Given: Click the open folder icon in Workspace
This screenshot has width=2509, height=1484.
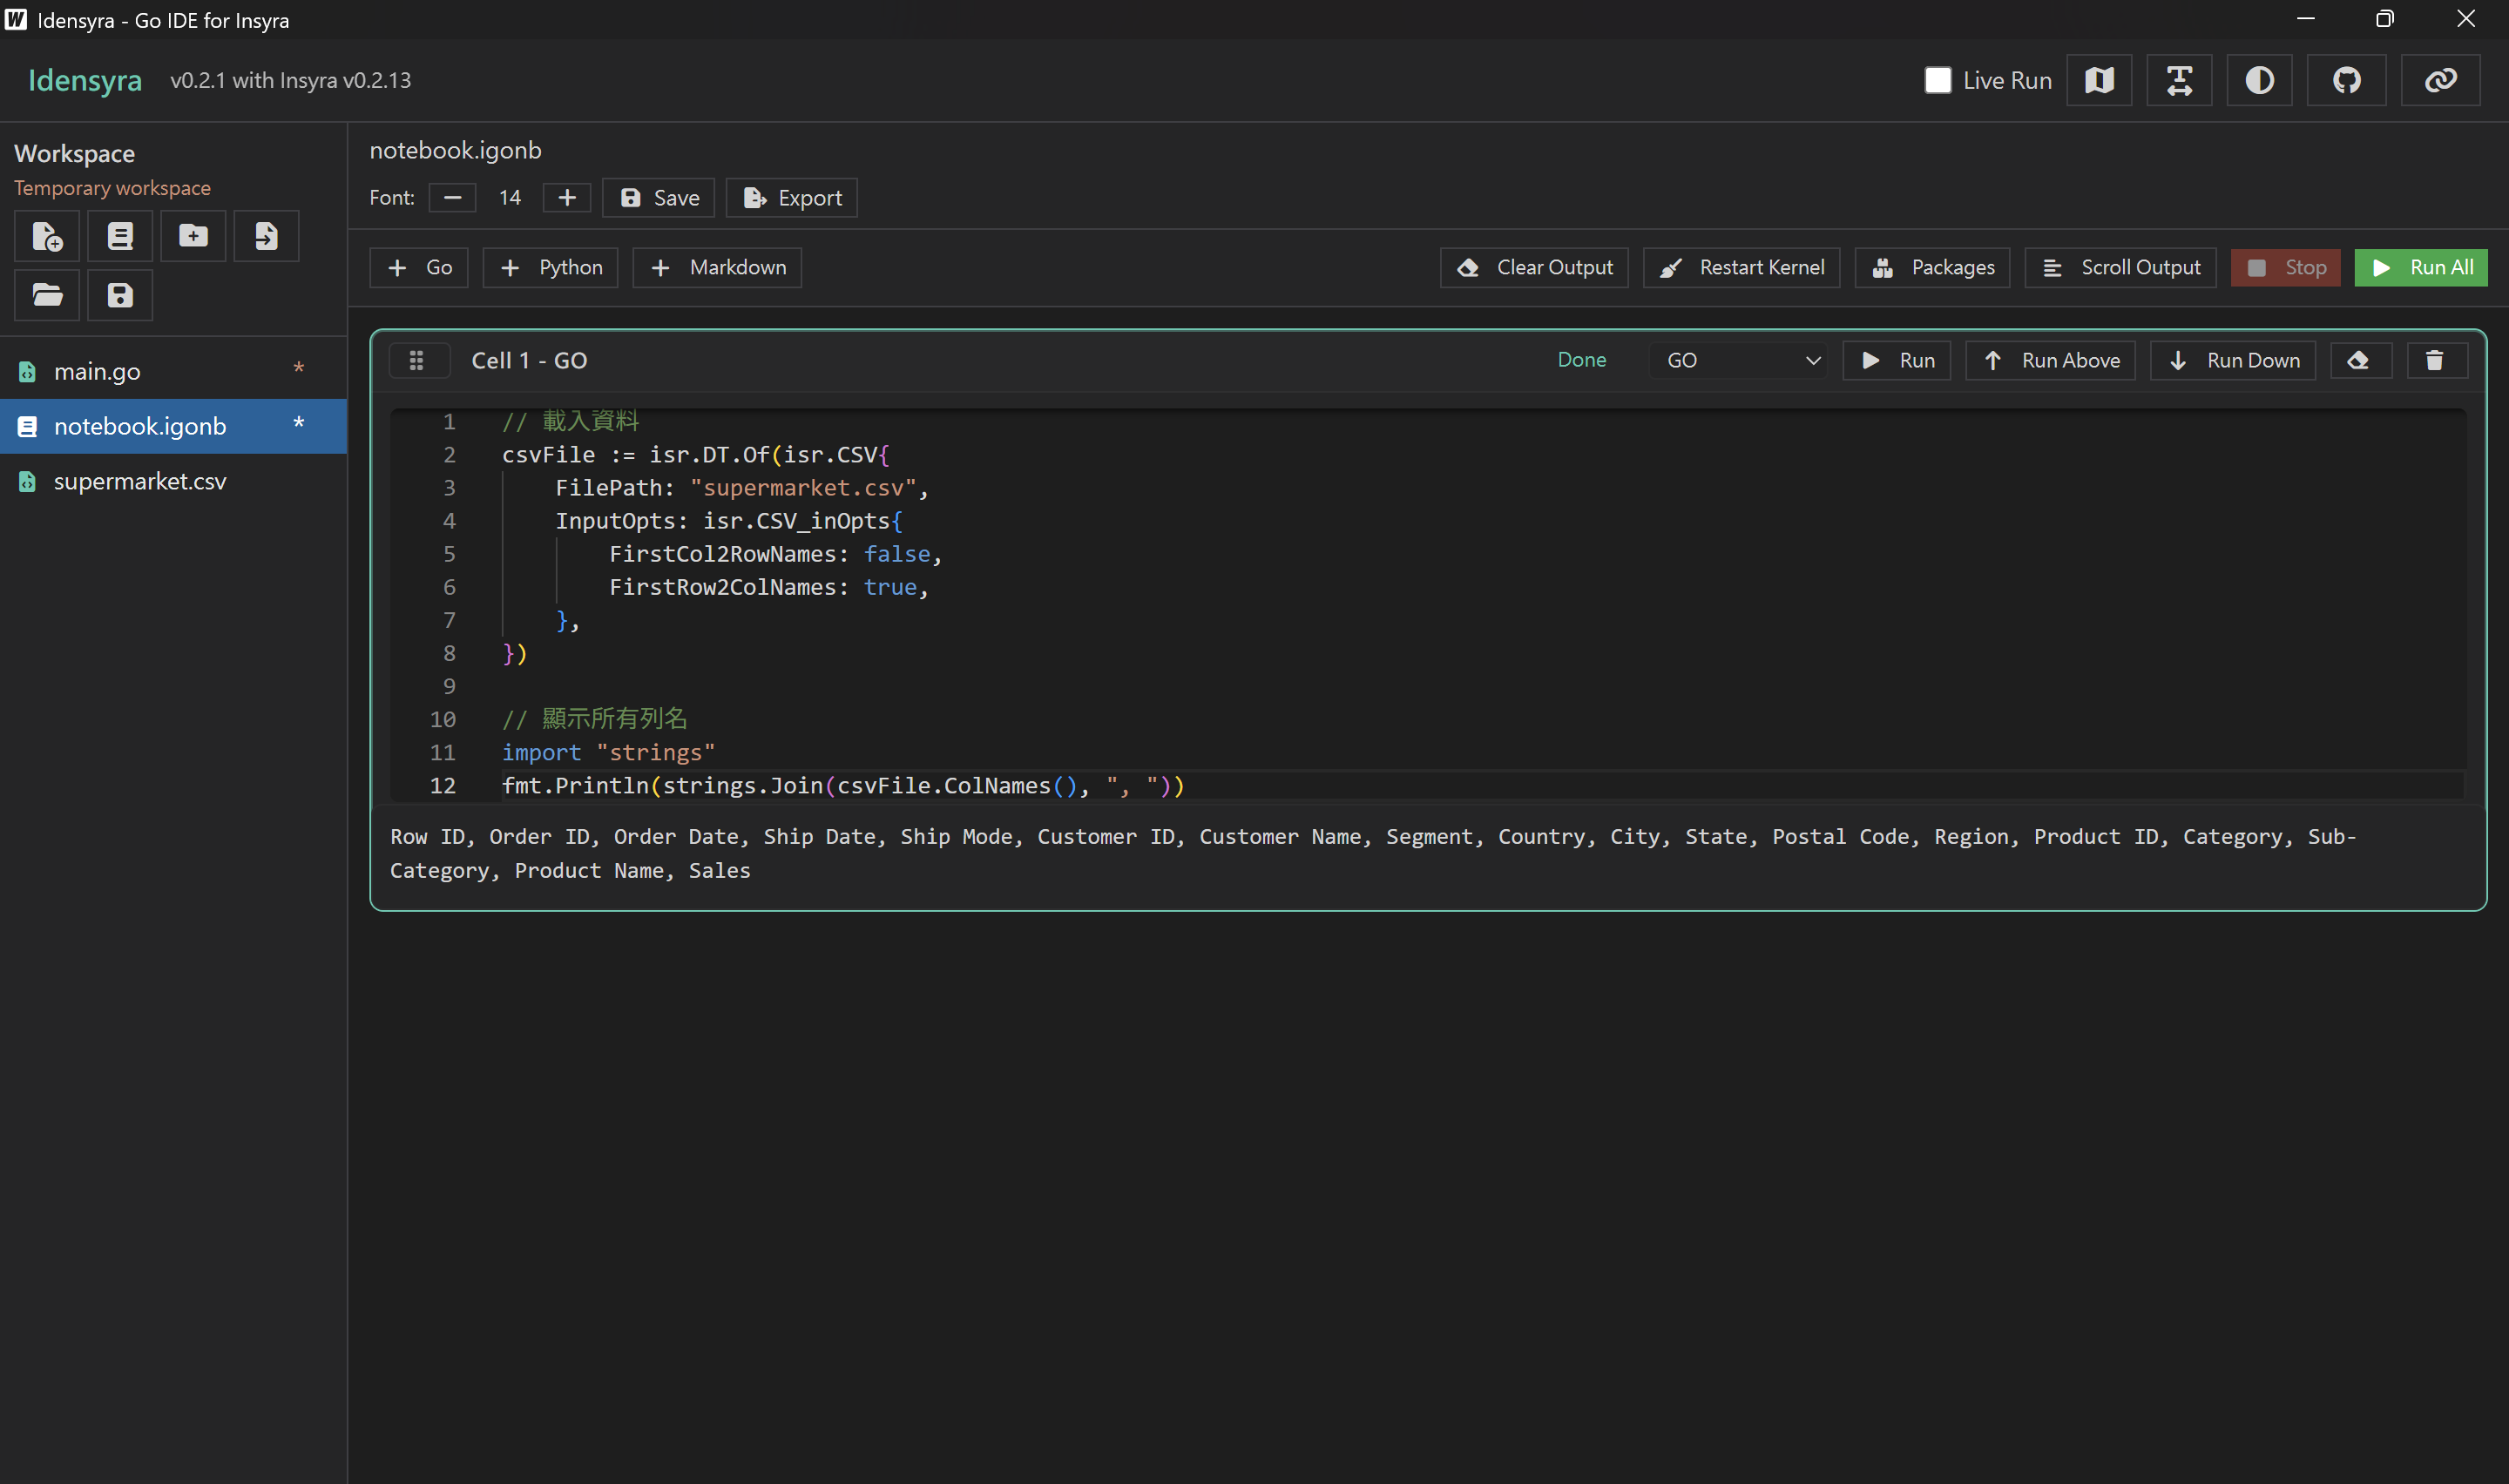Looking at the screenshot, I should click(47, 295).
